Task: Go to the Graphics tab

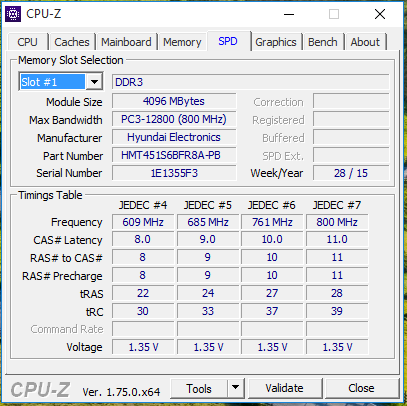Action: click(276, 42)
